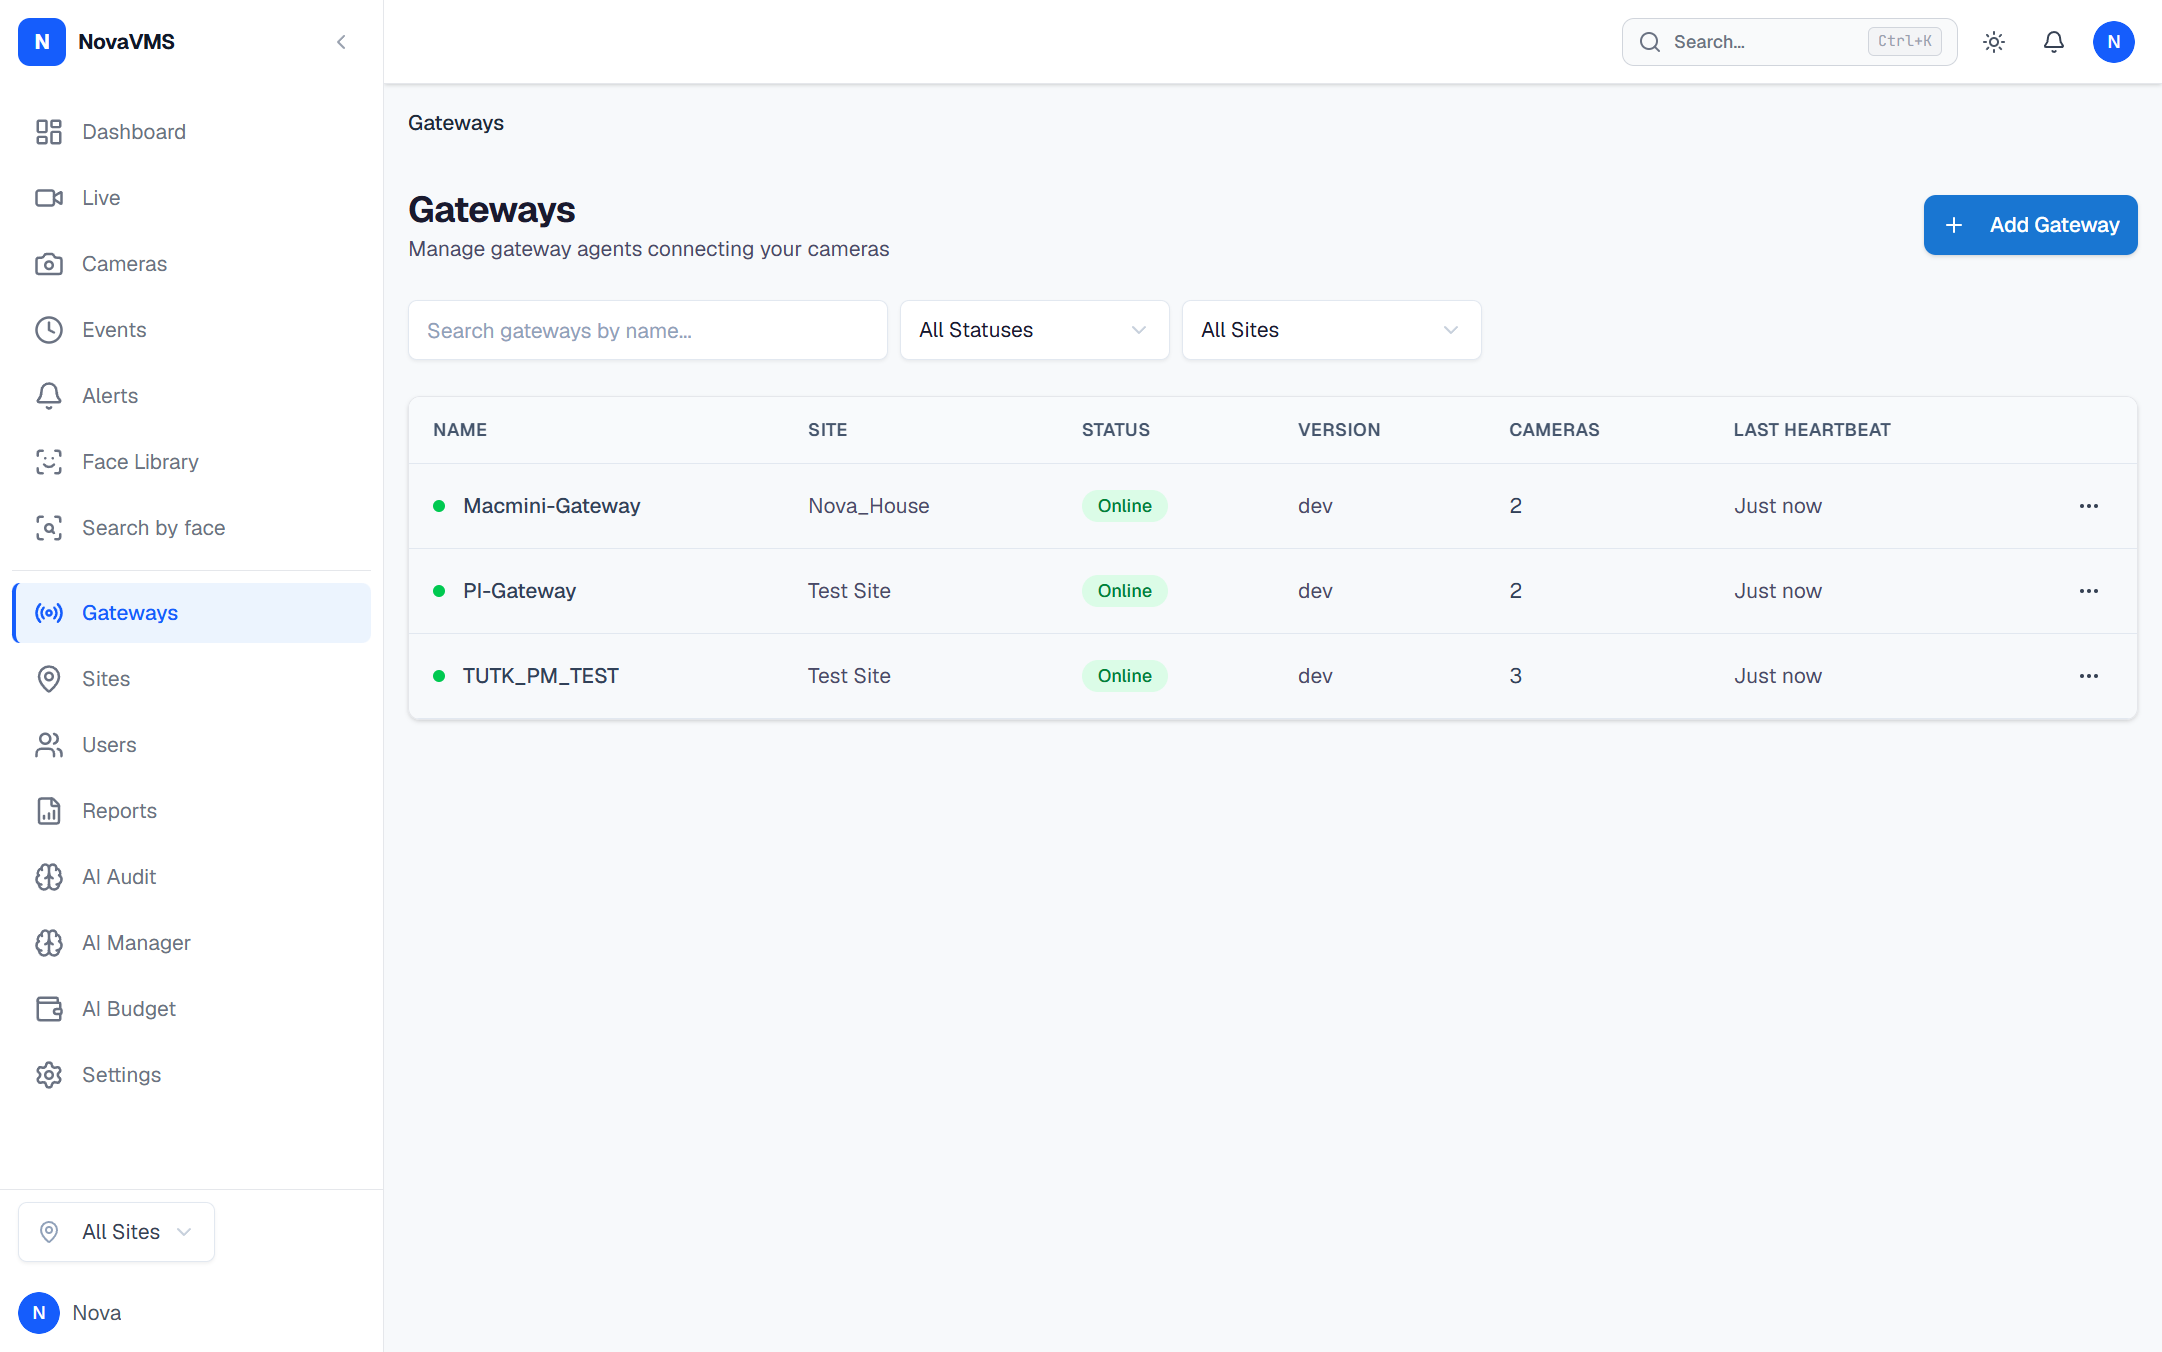The width and height of the screenshot is (2162, 1352).
Task: Open actions menu for Macmini-Gateway row
Action: click(2089, 506)
